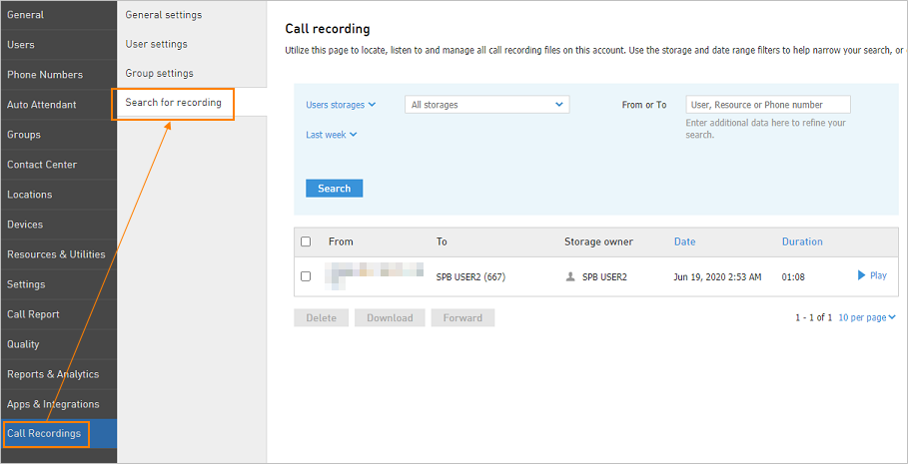The width and height of the screenshot is (908, 464).
Task: Open the Groups sidebar section
Action: [x=58, y=134]
